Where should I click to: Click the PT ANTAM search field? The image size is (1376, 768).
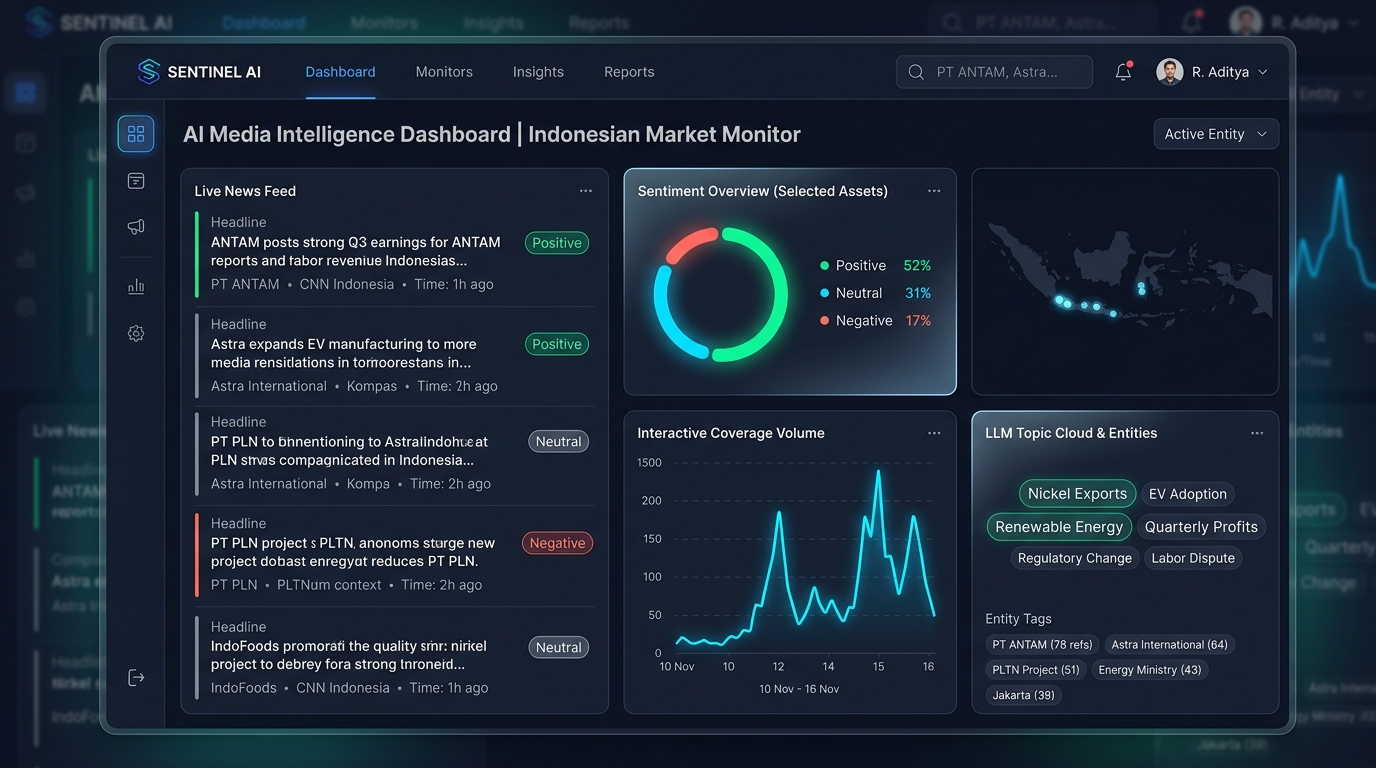[x=994, y=72]
